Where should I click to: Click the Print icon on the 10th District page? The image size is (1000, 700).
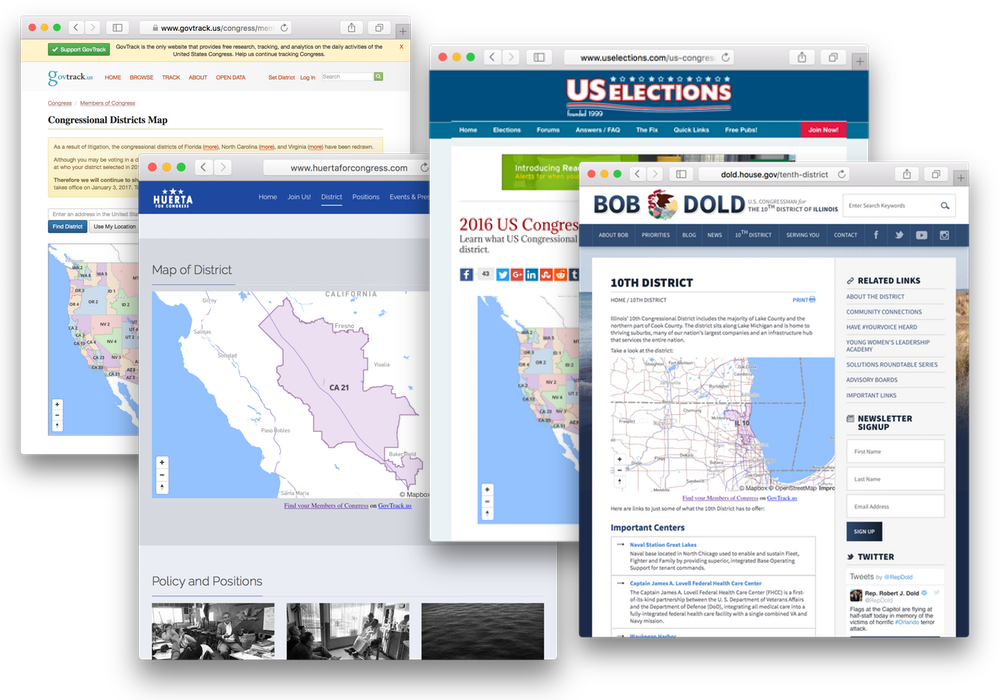[804, 299]
